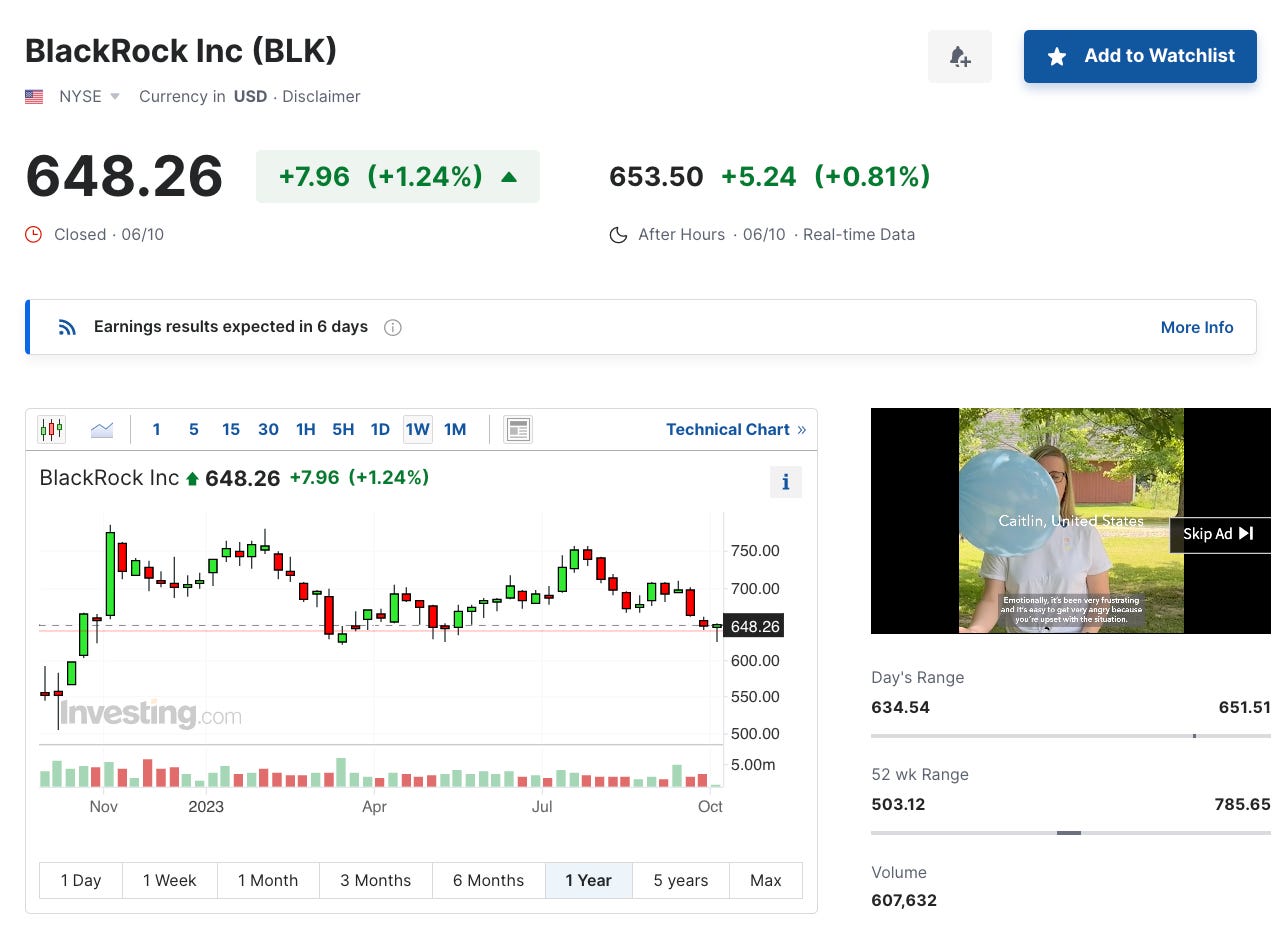Open the chart news table icon
The height and width of the screenshot is (926, 1288).
518,430
